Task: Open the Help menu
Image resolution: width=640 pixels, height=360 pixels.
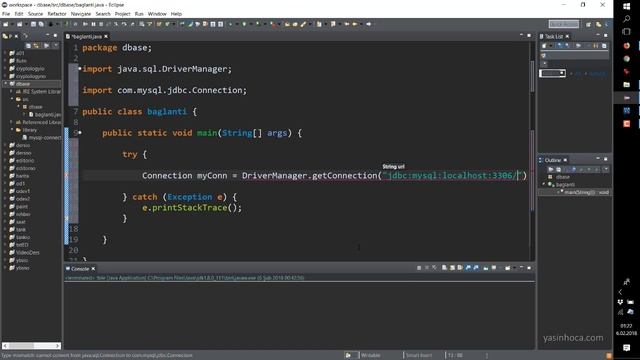Action: pos(176,14)
